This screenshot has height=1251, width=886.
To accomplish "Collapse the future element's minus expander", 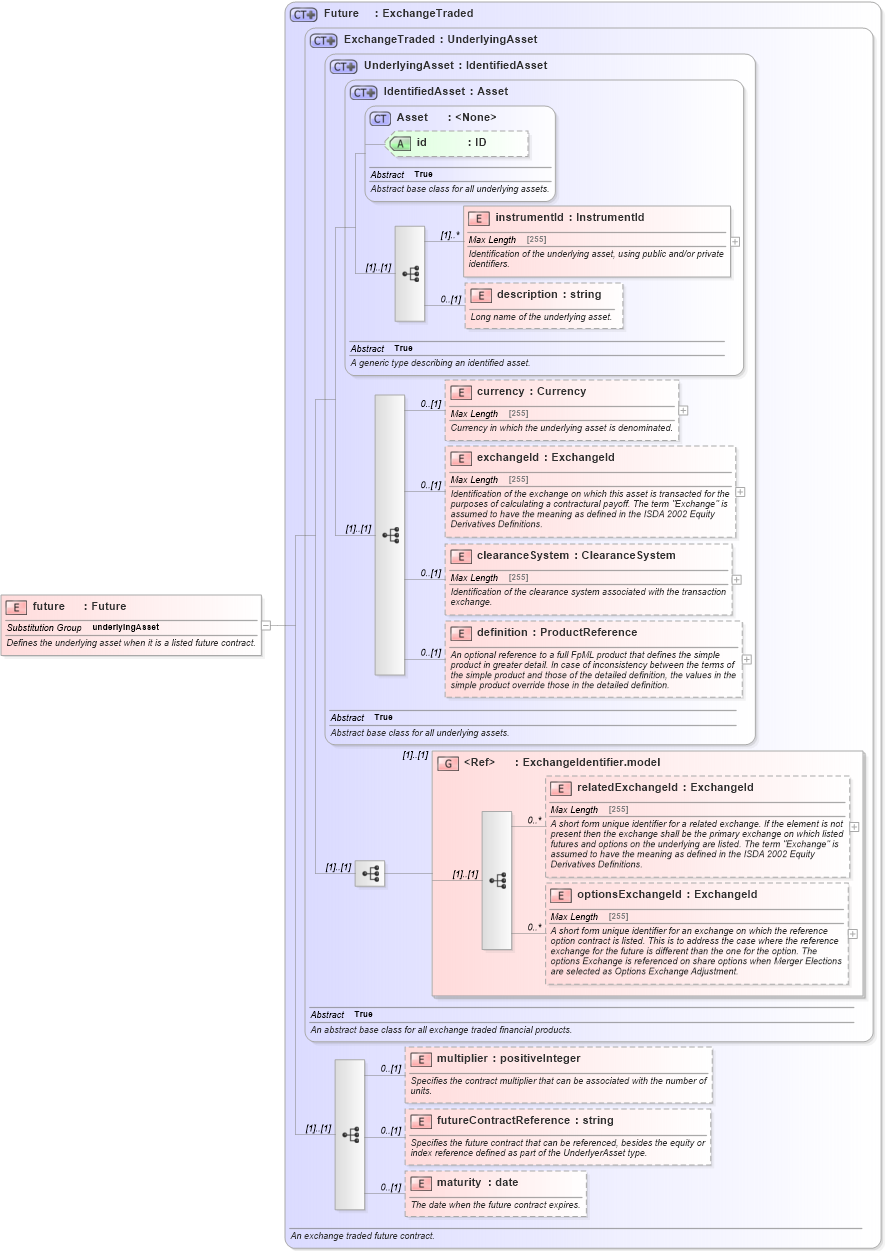I will tap(266, 625).
